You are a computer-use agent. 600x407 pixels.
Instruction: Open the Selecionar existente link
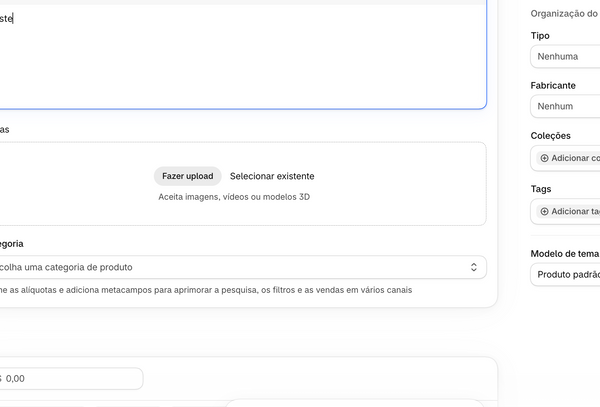(x=272, y=176)
